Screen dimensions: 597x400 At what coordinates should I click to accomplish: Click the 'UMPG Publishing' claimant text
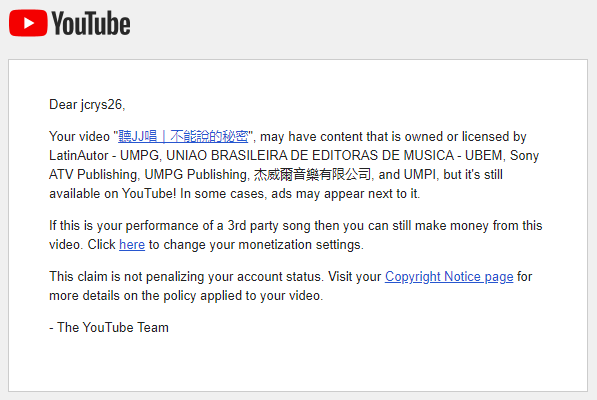click(196, 174)
